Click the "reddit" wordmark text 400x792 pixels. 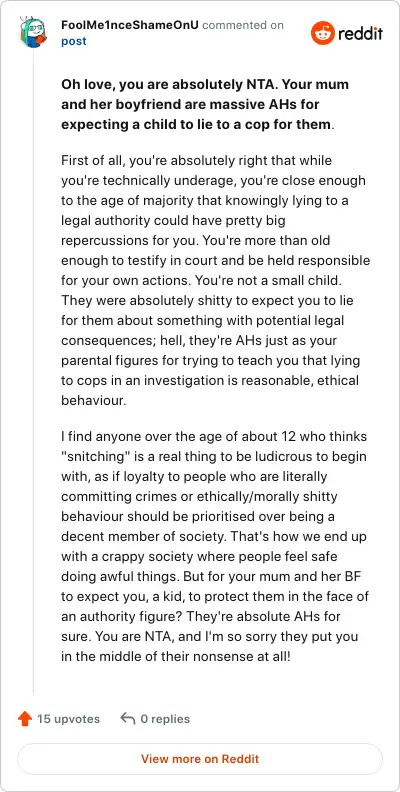click(360, 34)
